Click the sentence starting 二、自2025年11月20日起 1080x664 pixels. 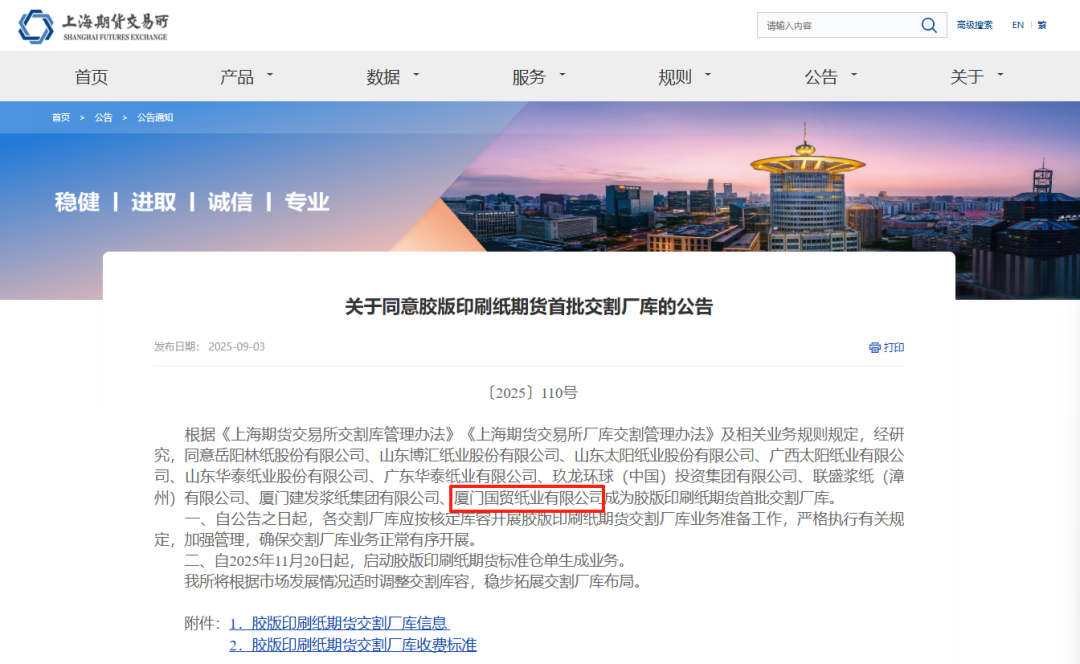[x=405, y=561]
